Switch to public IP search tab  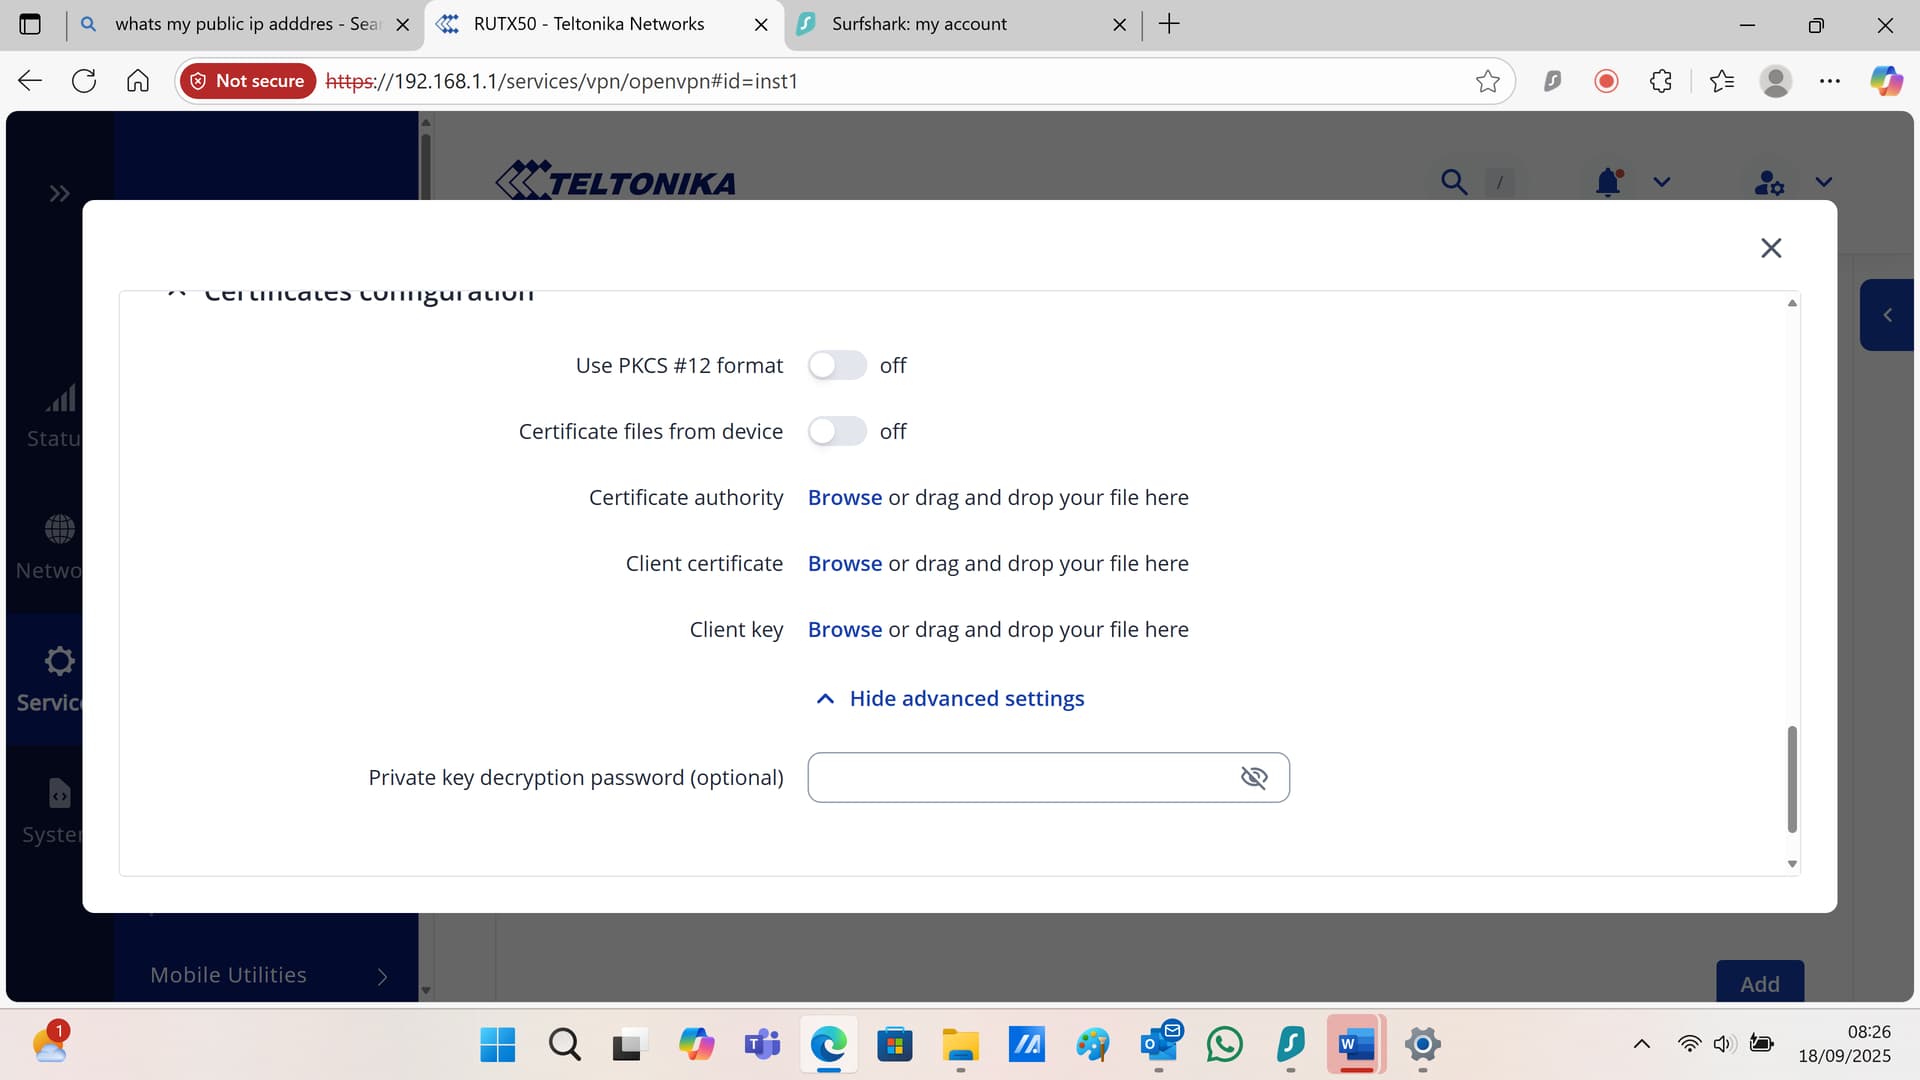(x=246, y=24)
